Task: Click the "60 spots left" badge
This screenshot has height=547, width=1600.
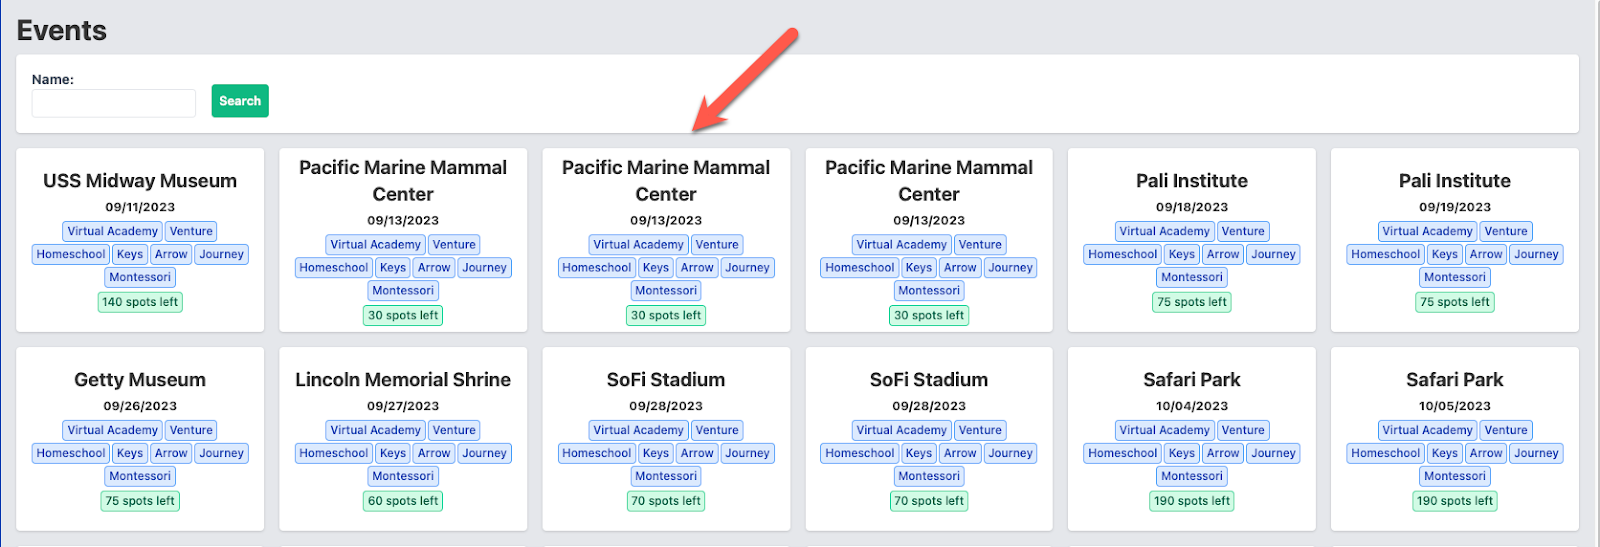Action: pyautogui.click(x=403, y=501)
